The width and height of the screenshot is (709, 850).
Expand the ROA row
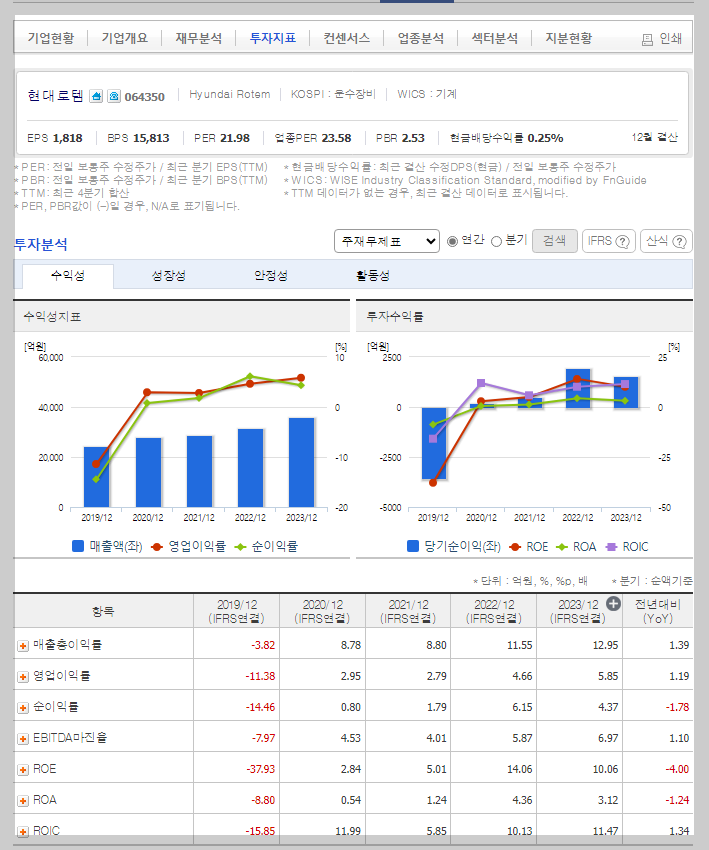23,800
